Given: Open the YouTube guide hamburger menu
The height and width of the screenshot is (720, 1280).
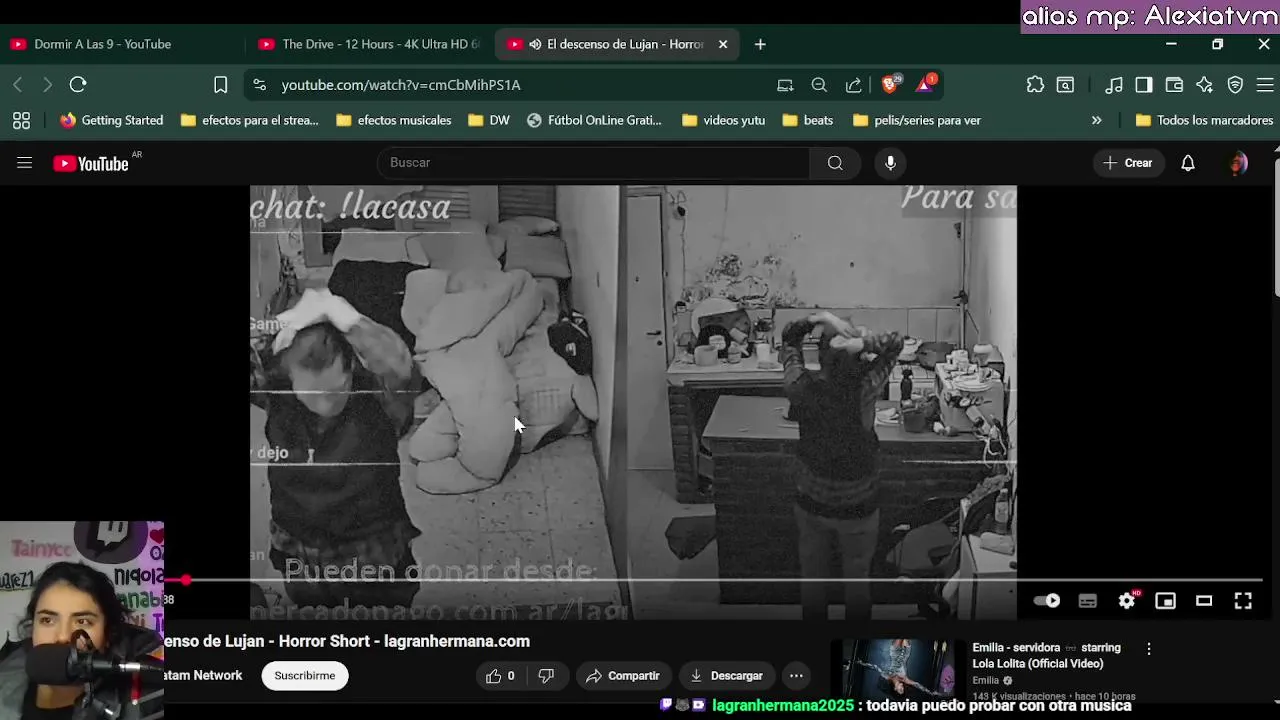Looking at the screenshot, I should click(24, 163).
